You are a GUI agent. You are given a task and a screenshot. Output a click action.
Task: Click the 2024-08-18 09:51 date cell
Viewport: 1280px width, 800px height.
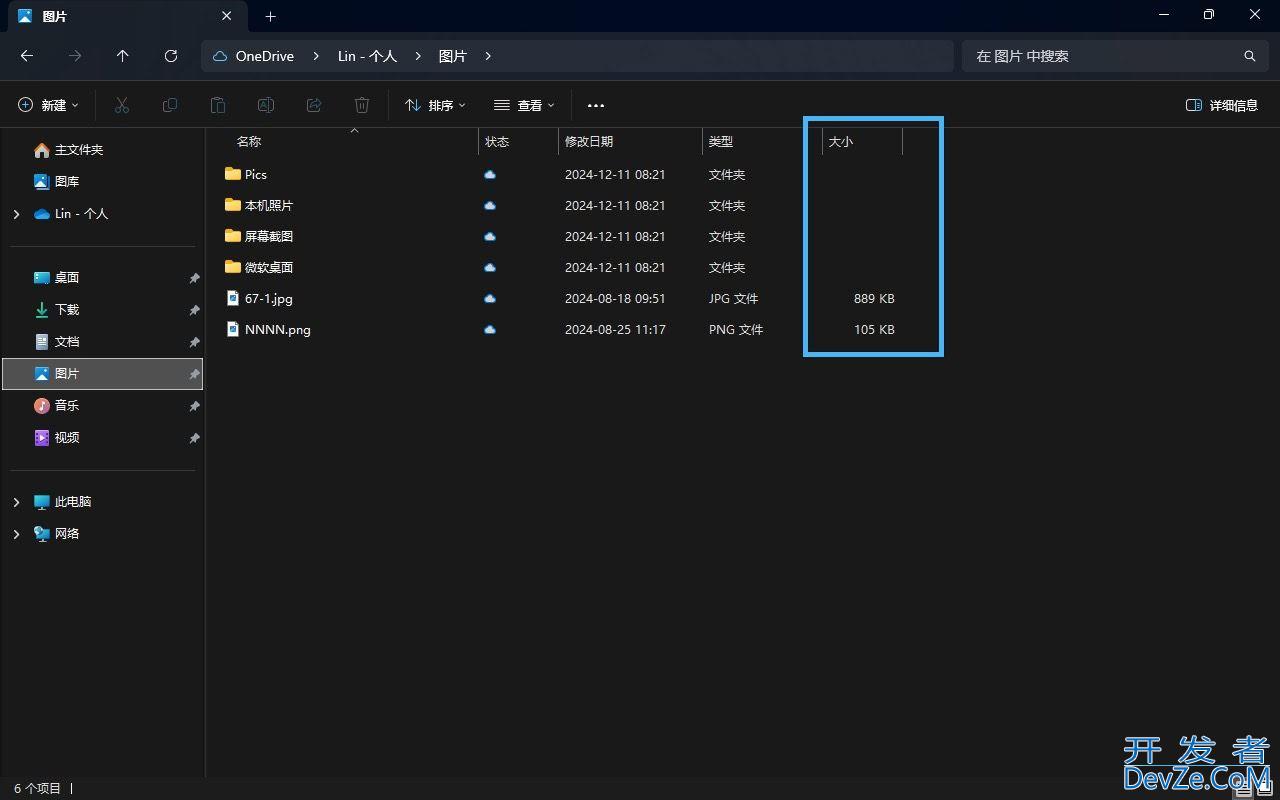(x=615, y=298)
